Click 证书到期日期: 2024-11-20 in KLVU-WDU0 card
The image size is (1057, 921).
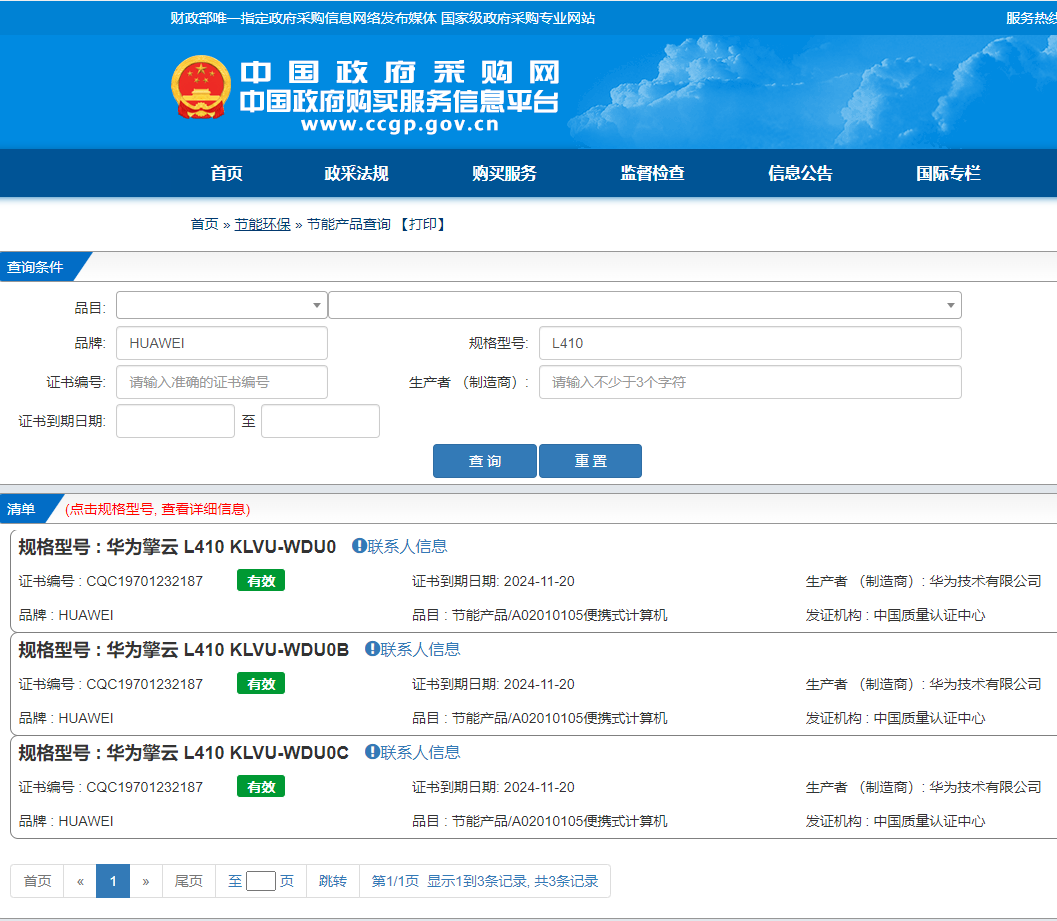(x=493, y=581)
